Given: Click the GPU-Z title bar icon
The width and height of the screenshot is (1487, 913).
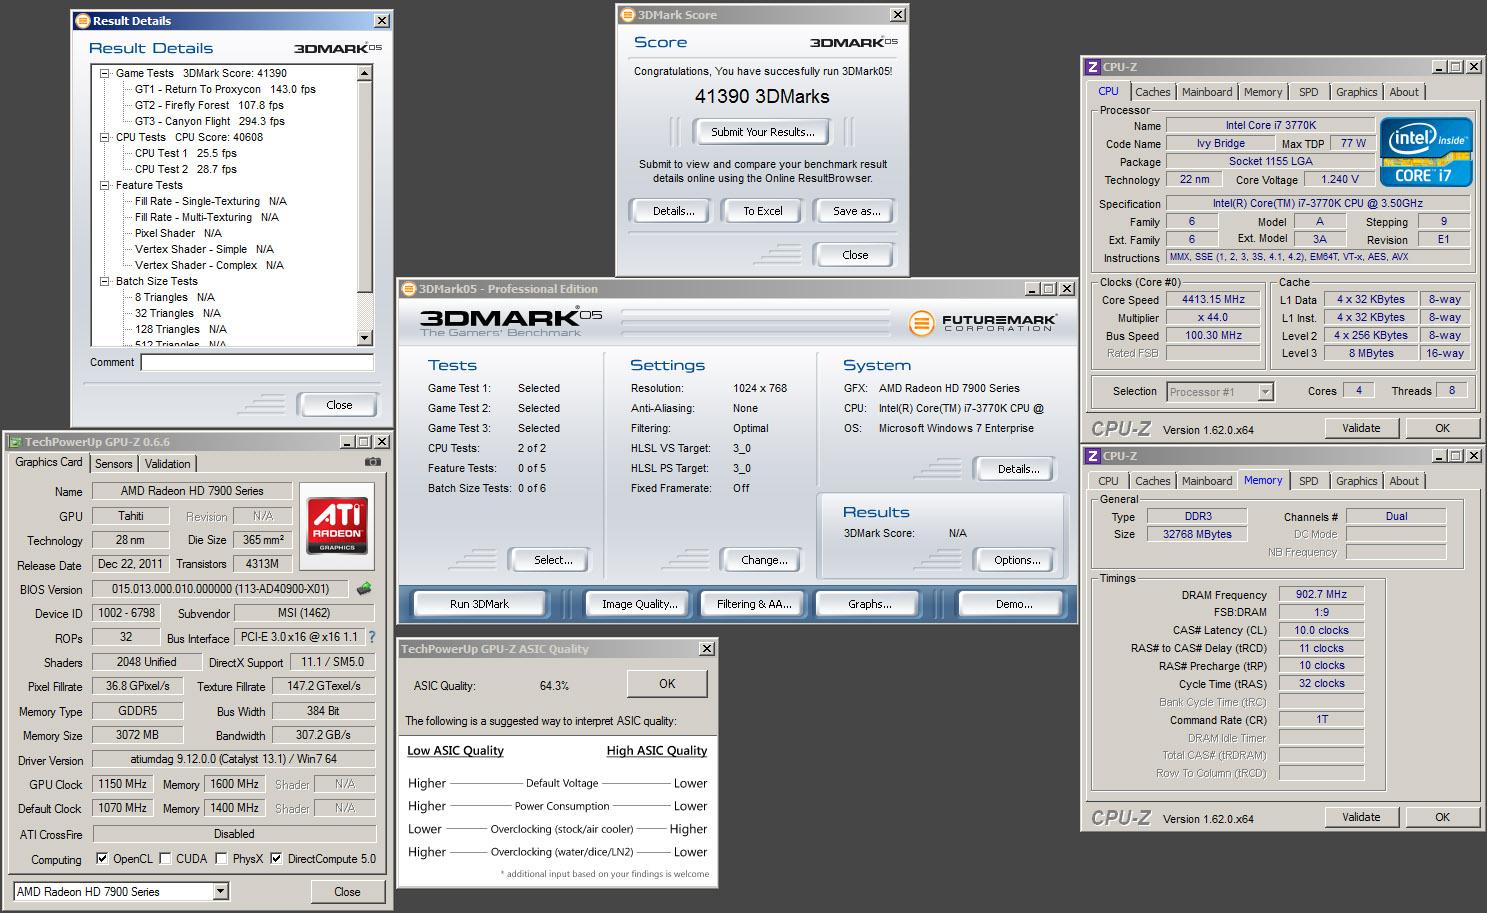Looking at the screenshot, I should (x=14, y=441).
